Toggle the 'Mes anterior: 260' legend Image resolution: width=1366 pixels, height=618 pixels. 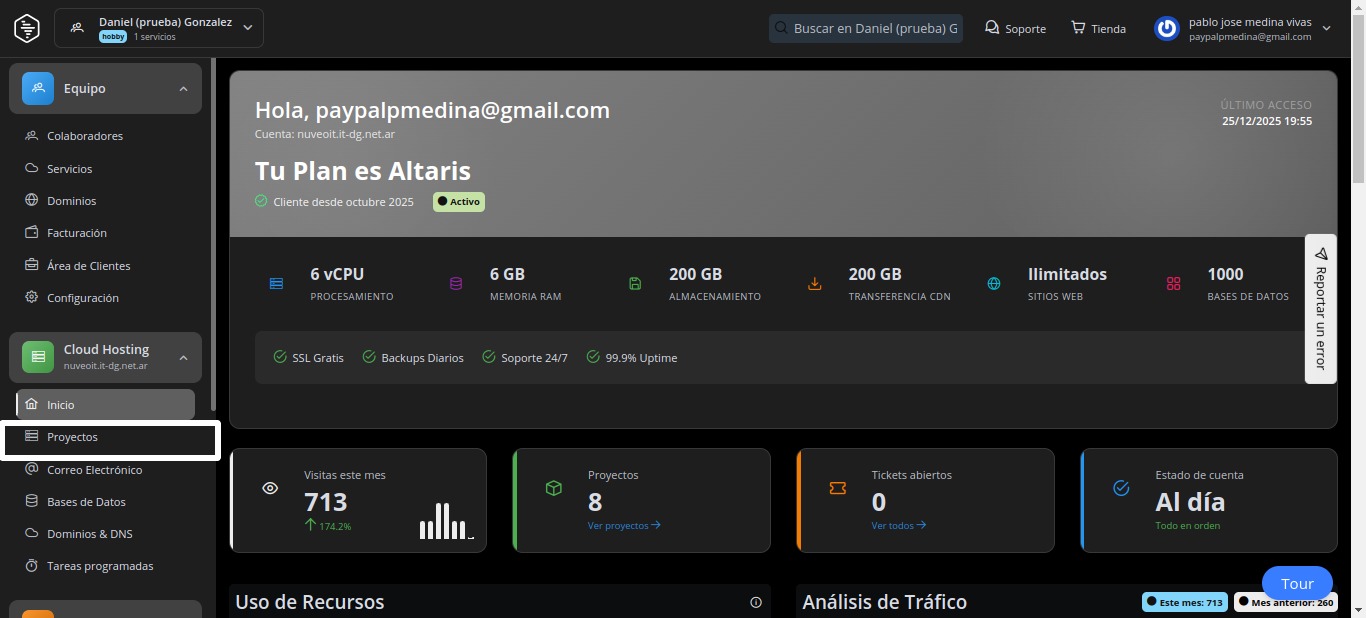1284,602
